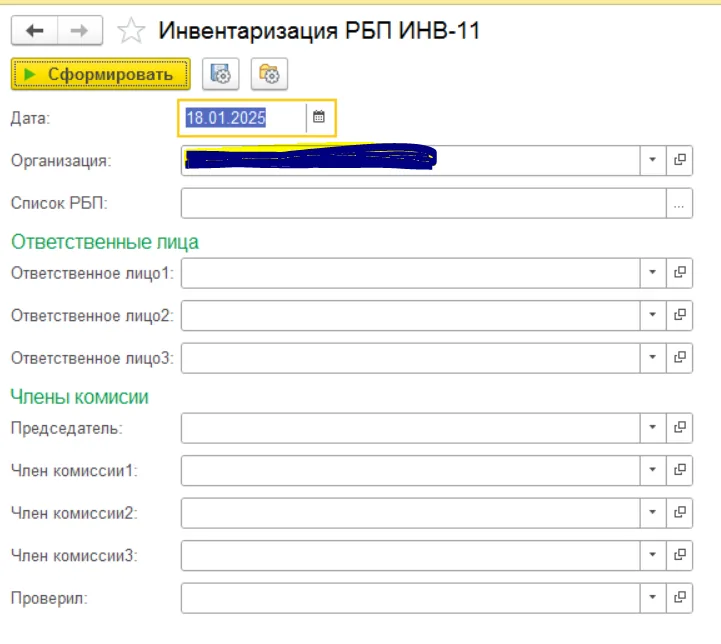Open the Организация item with its open icon
721x644 pixels.
680,160
